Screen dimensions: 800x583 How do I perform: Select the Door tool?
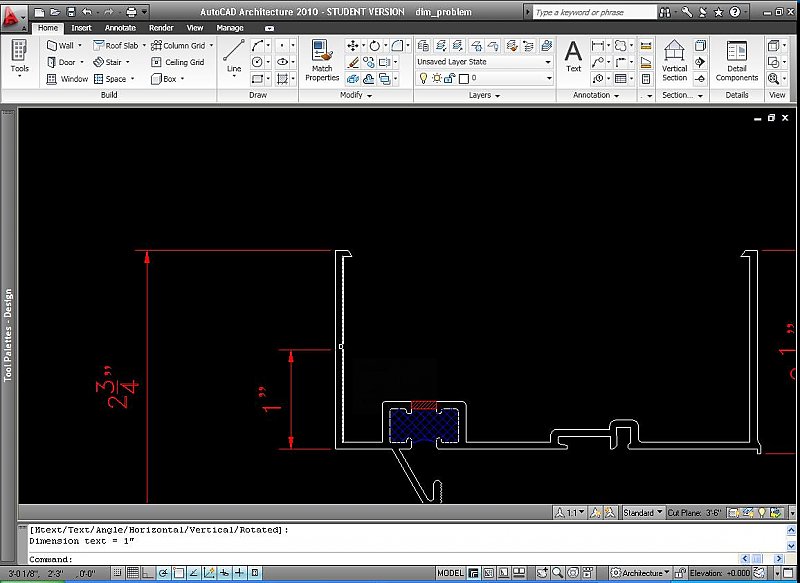click(67, 60)
